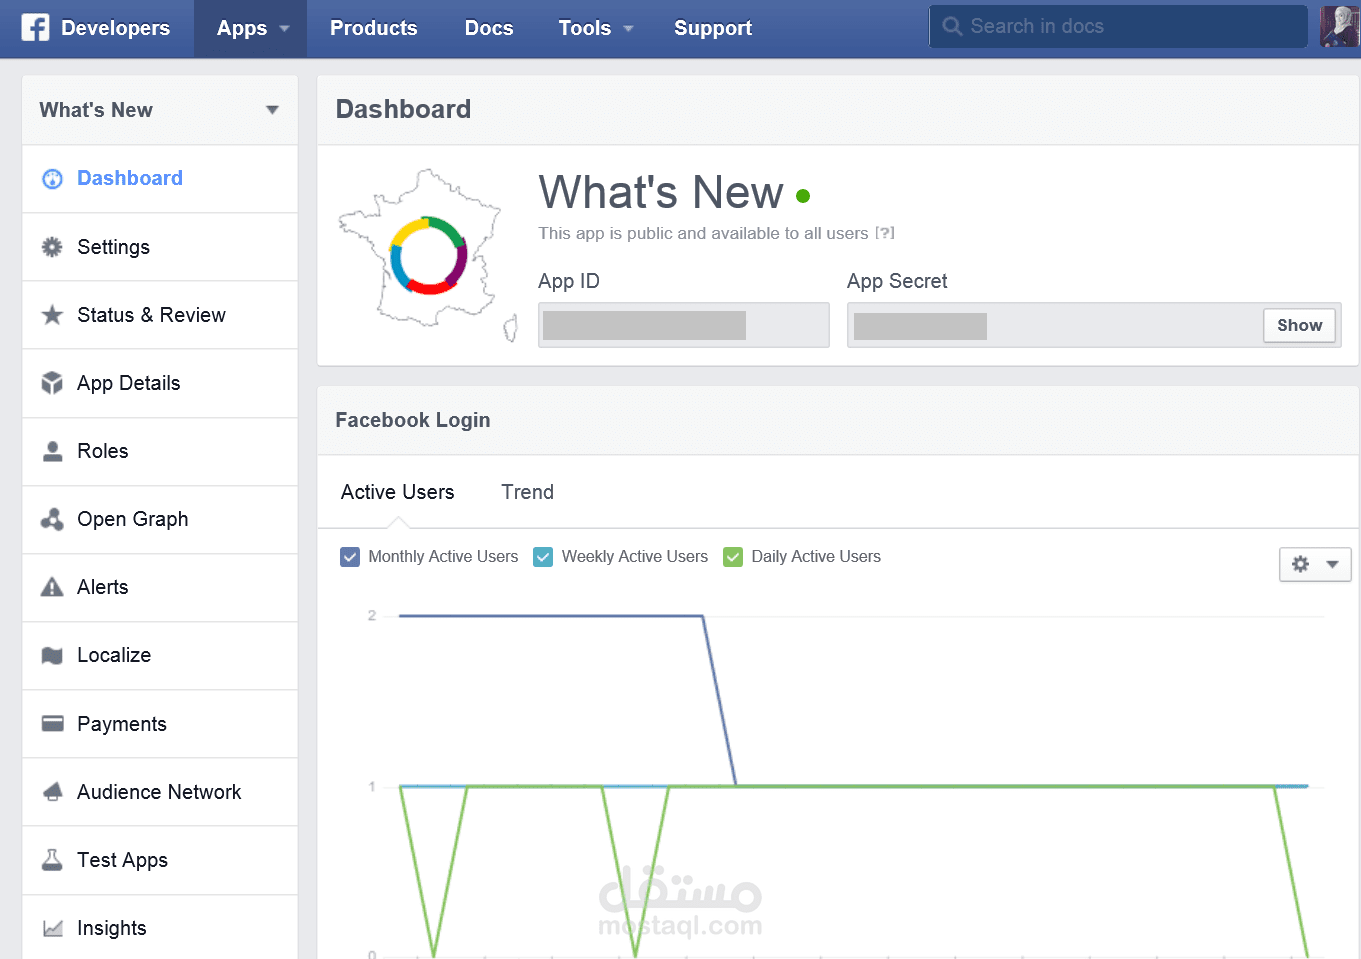Viewport: 1361px width, 959px height.
Task: Click the green live status dot
Action: (803, 196)
